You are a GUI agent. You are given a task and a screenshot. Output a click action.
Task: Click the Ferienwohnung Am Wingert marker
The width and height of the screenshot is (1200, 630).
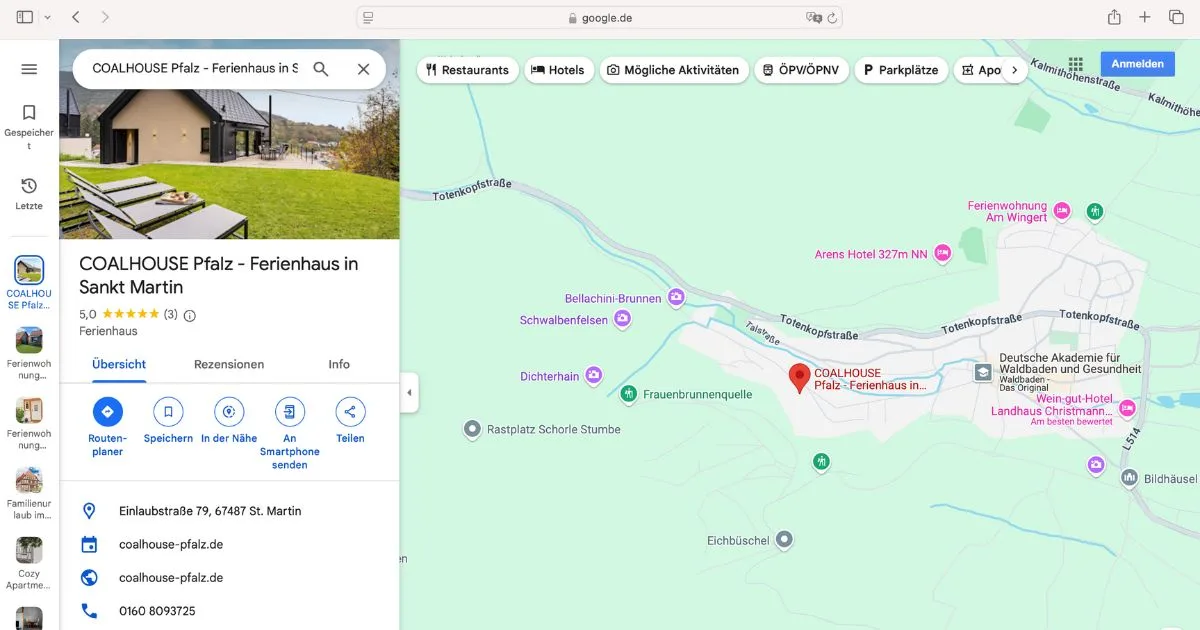coord(1062,211)
